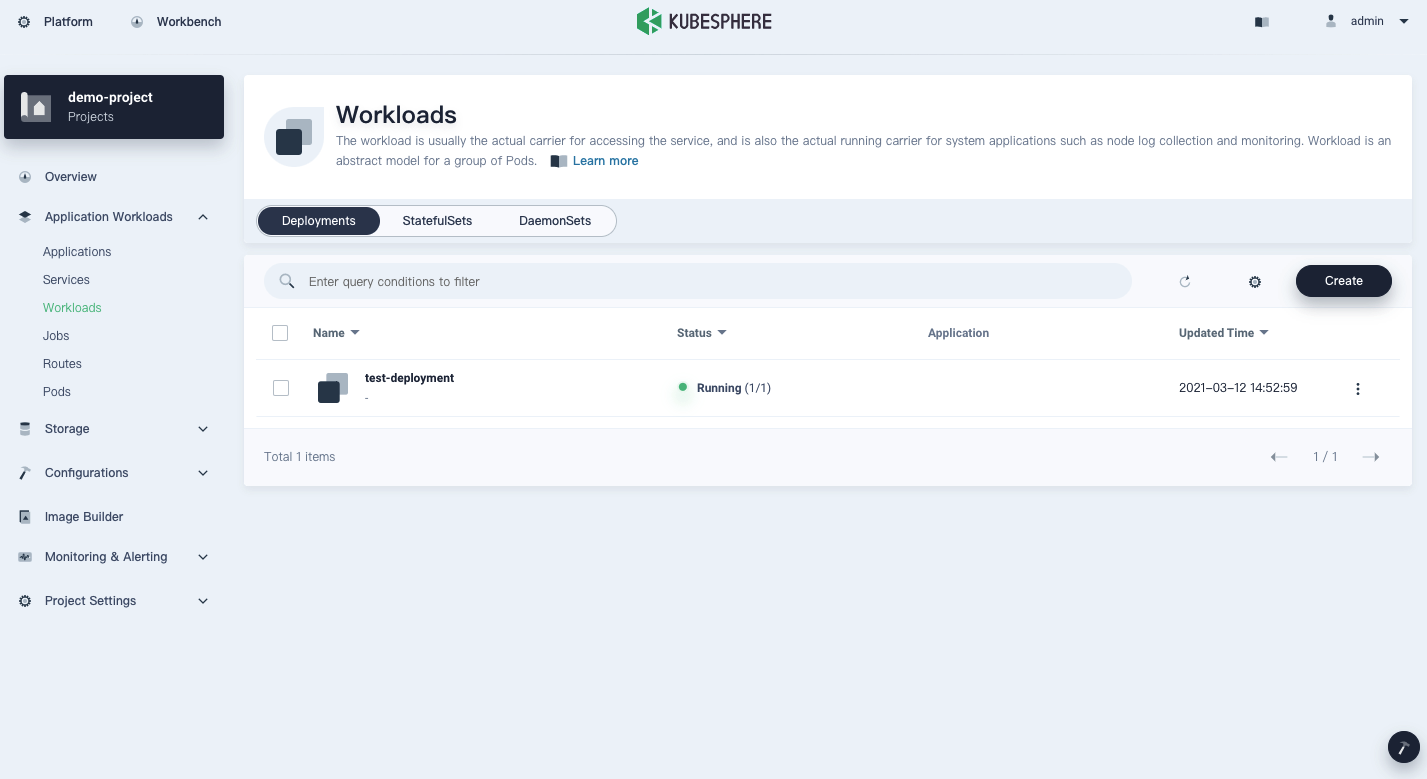Select Workloads in the sidebar
Viewport: 1427px width, 779px height.
click(x=72, y=308)
